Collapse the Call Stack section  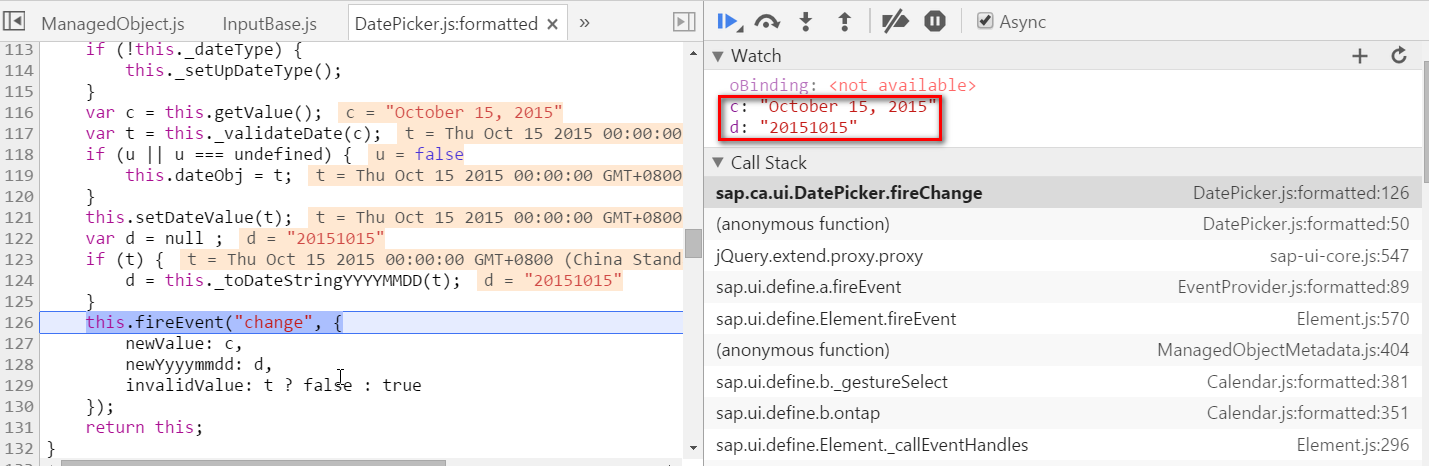pyautogui.click(x=717, y=163)
